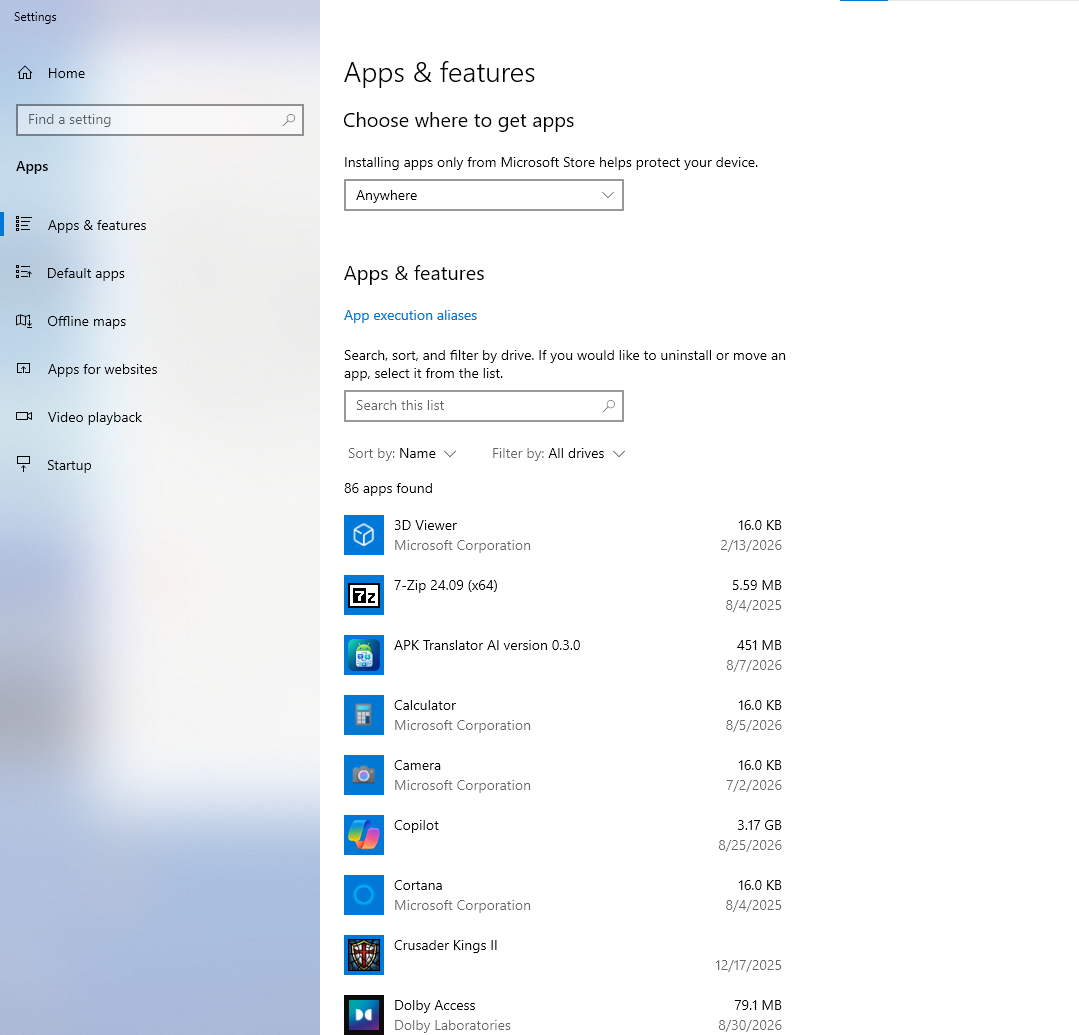
Task: Click the Copilot app icon
Action: click(x=364, y=835)
